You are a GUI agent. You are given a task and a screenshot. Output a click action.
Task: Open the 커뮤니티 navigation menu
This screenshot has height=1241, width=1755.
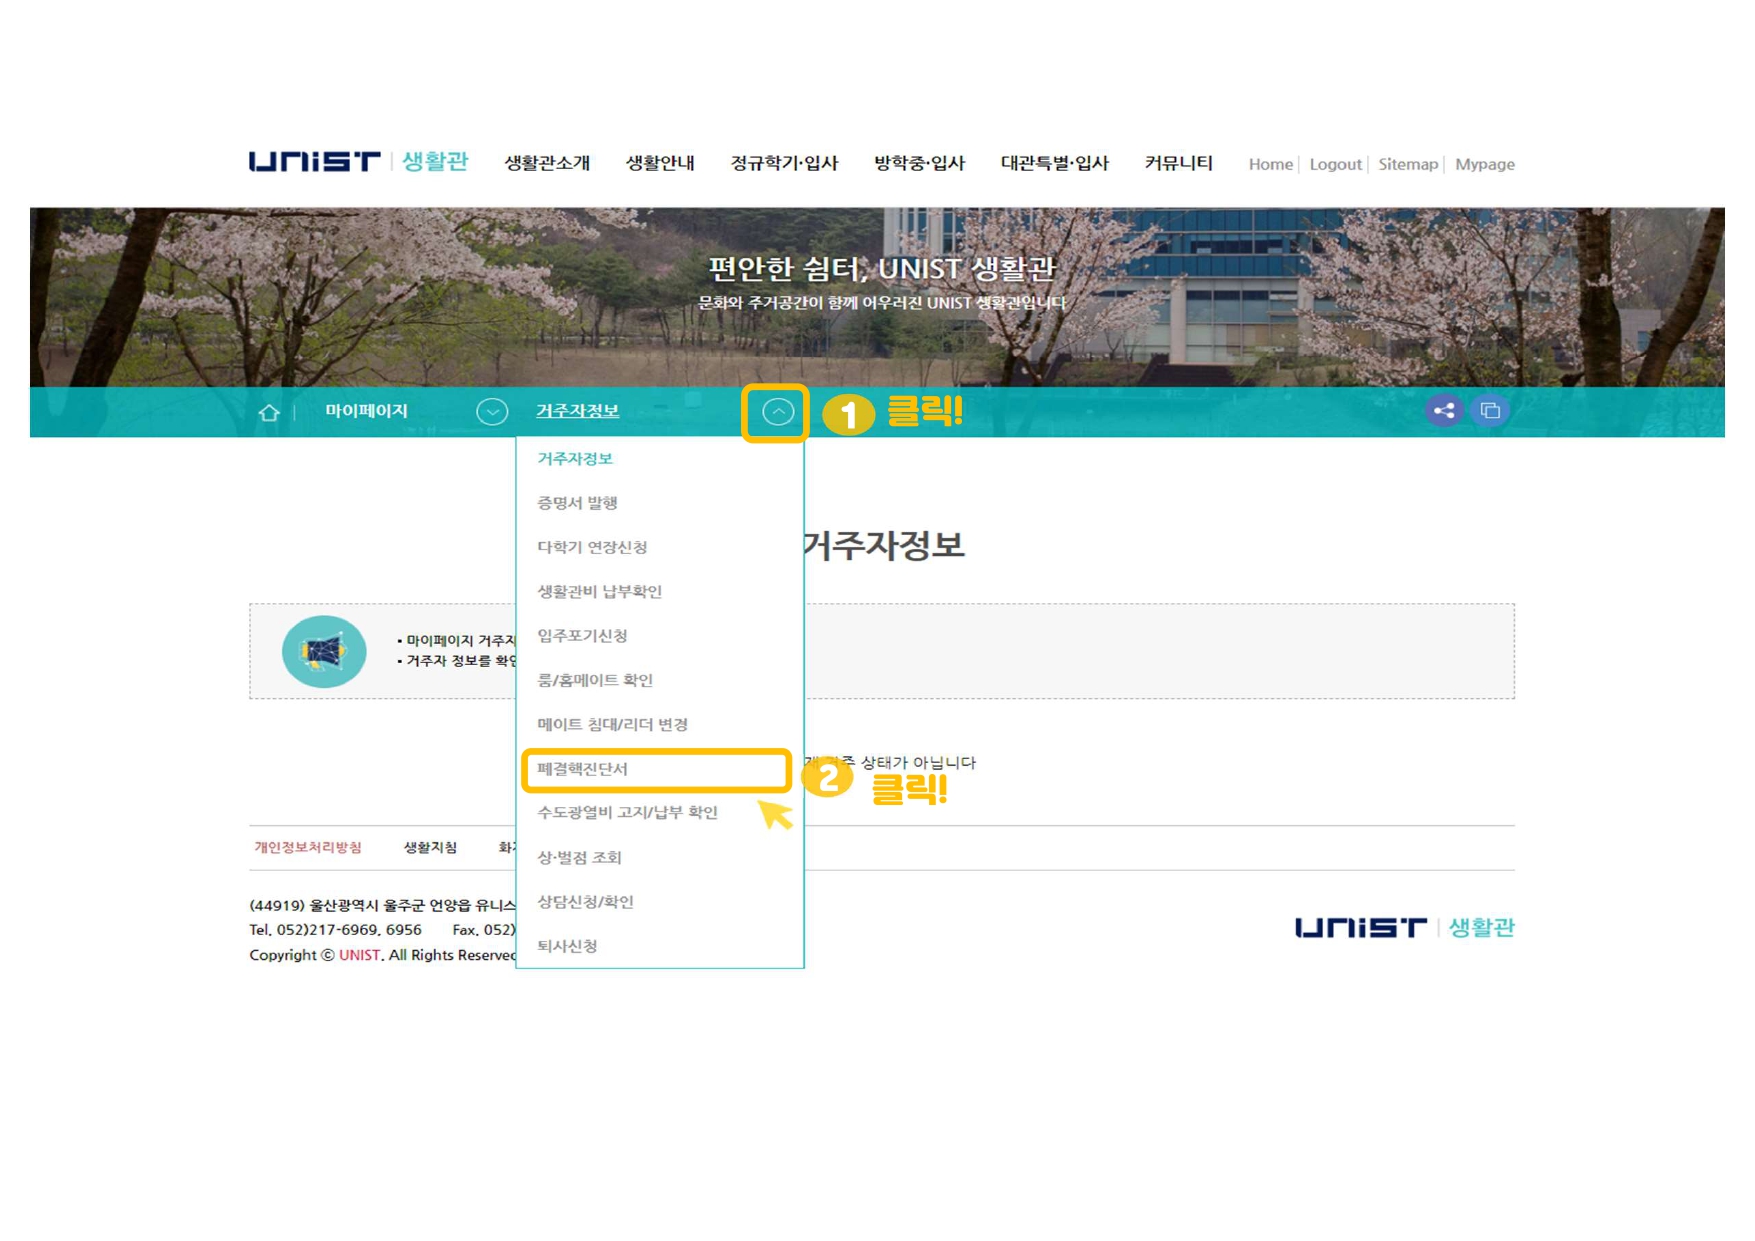[x=1178, y=164]
